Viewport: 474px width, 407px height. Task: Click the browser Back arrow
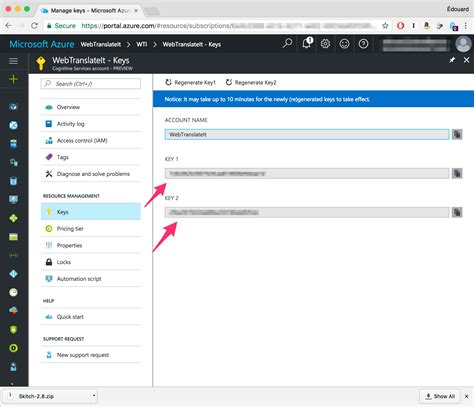coord(9,26)
